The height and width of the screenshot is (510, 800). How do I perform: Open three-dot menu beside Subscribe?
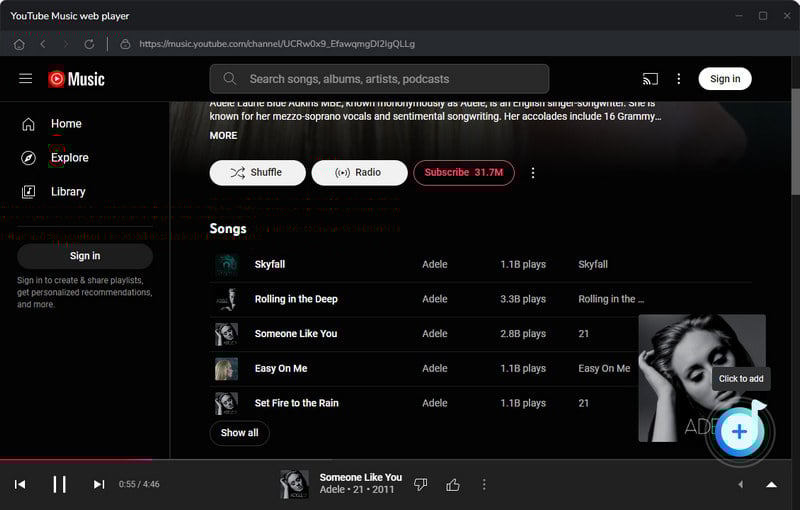pos(533,173)
